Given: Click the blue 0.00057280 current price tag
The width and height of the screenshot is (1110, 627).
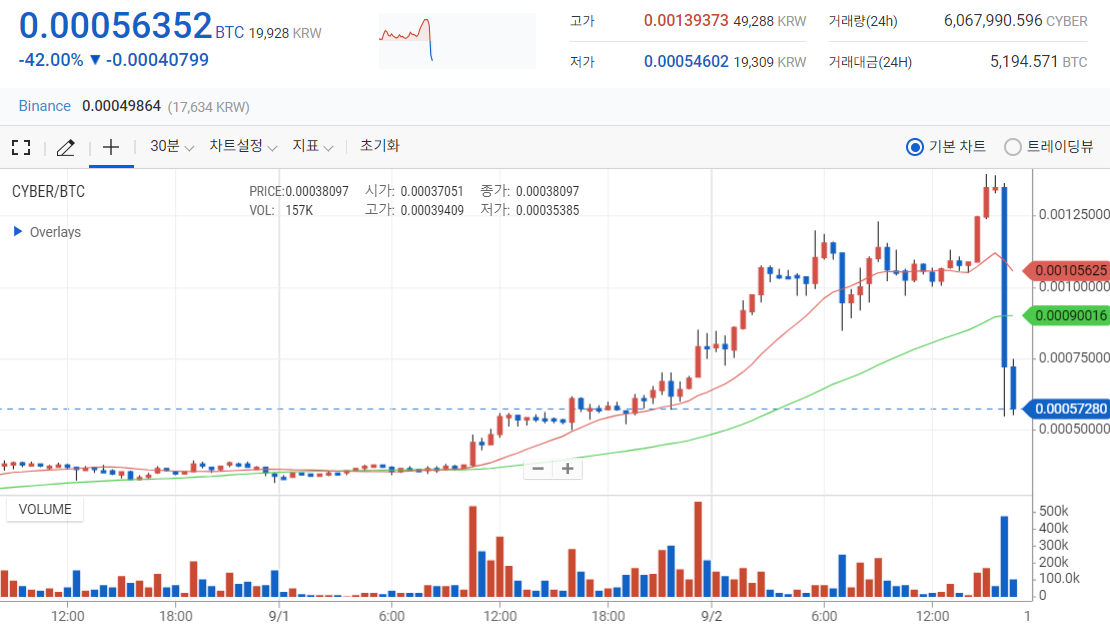Looking at the screenshot, I should [x=1070, y=409].
